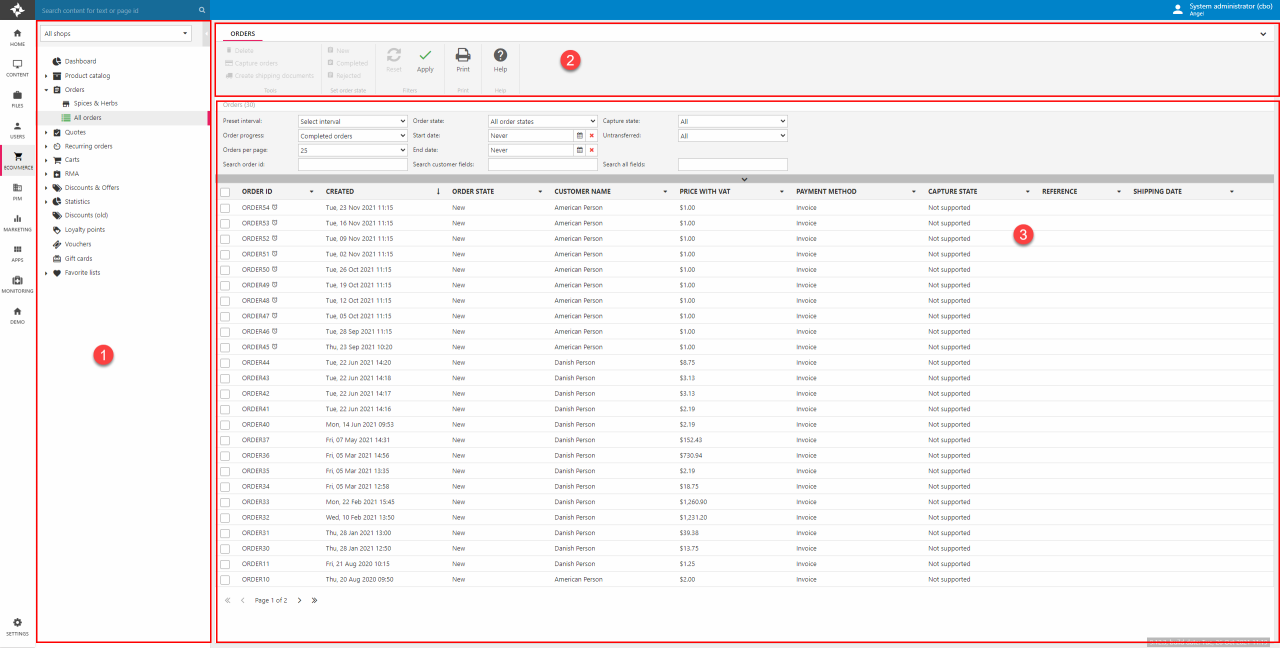The image size is (1280, 648).
Task: Tick the checkbox for ORDER54
Action: [225, 208]
